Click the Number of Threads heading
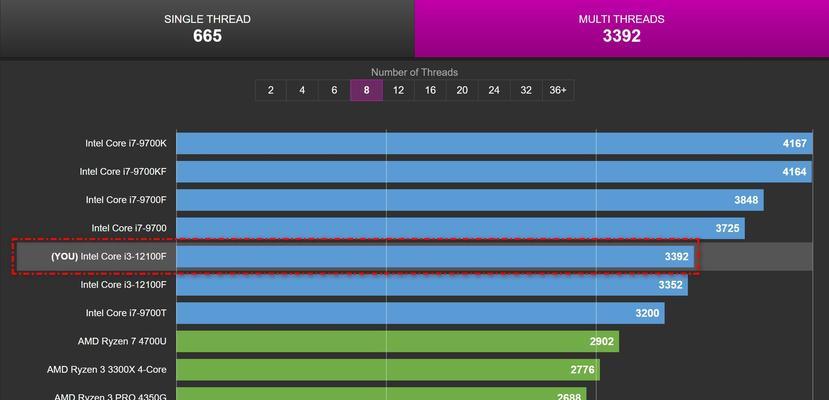This screenshot has height=400, width=829. pyautogui.click(x=414, y=72)
